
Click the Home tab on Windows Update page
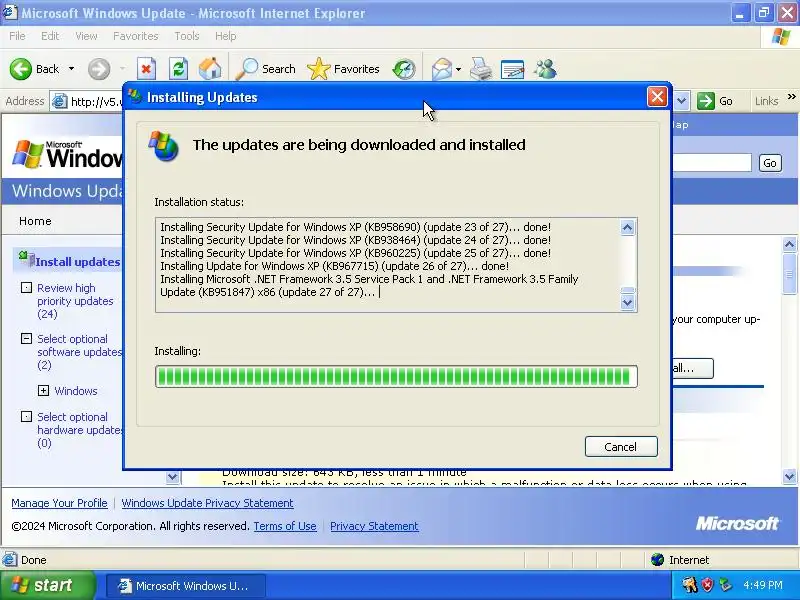click(35, 221)
